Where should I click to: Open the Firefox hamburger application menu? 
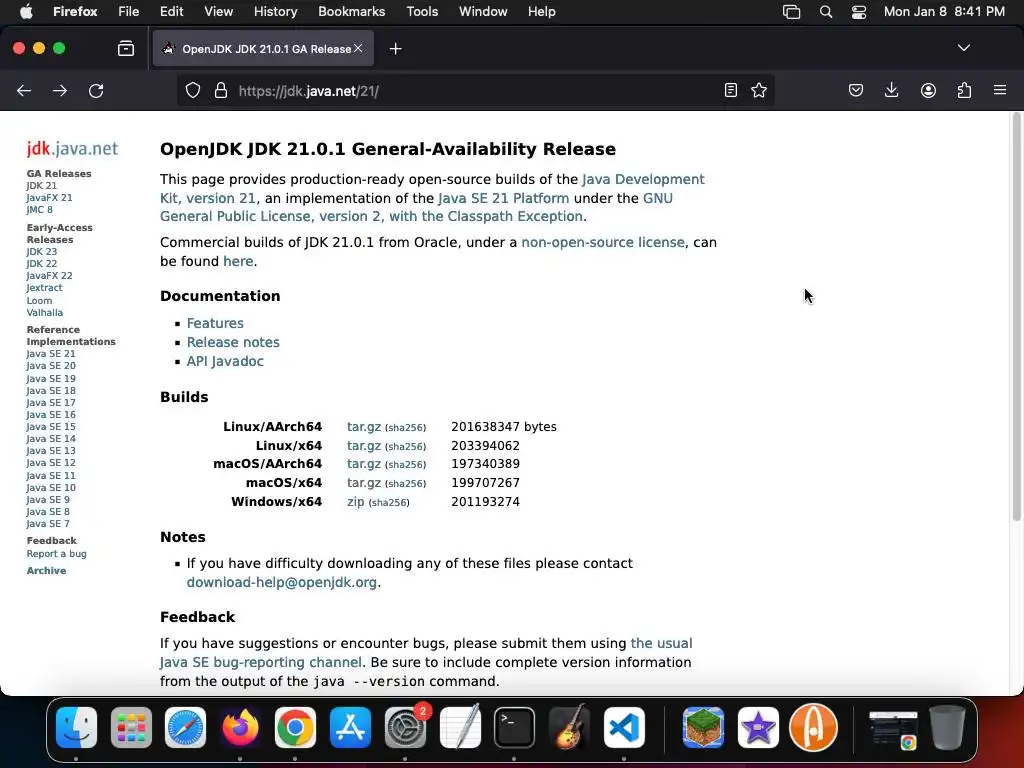coord(1000,90)
